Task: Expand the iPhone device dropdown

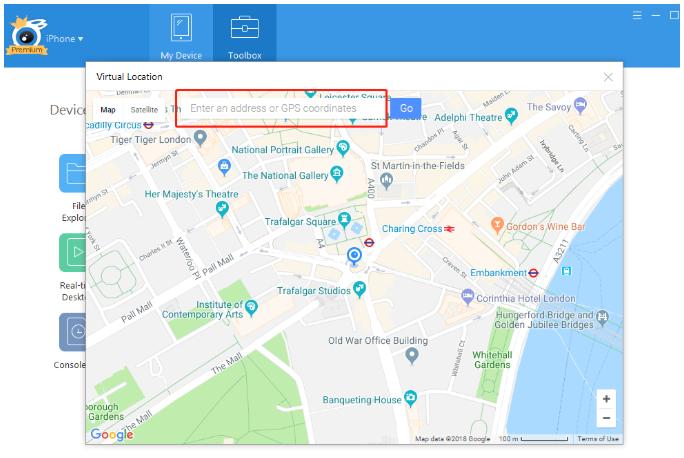Action: coord(65,39)
